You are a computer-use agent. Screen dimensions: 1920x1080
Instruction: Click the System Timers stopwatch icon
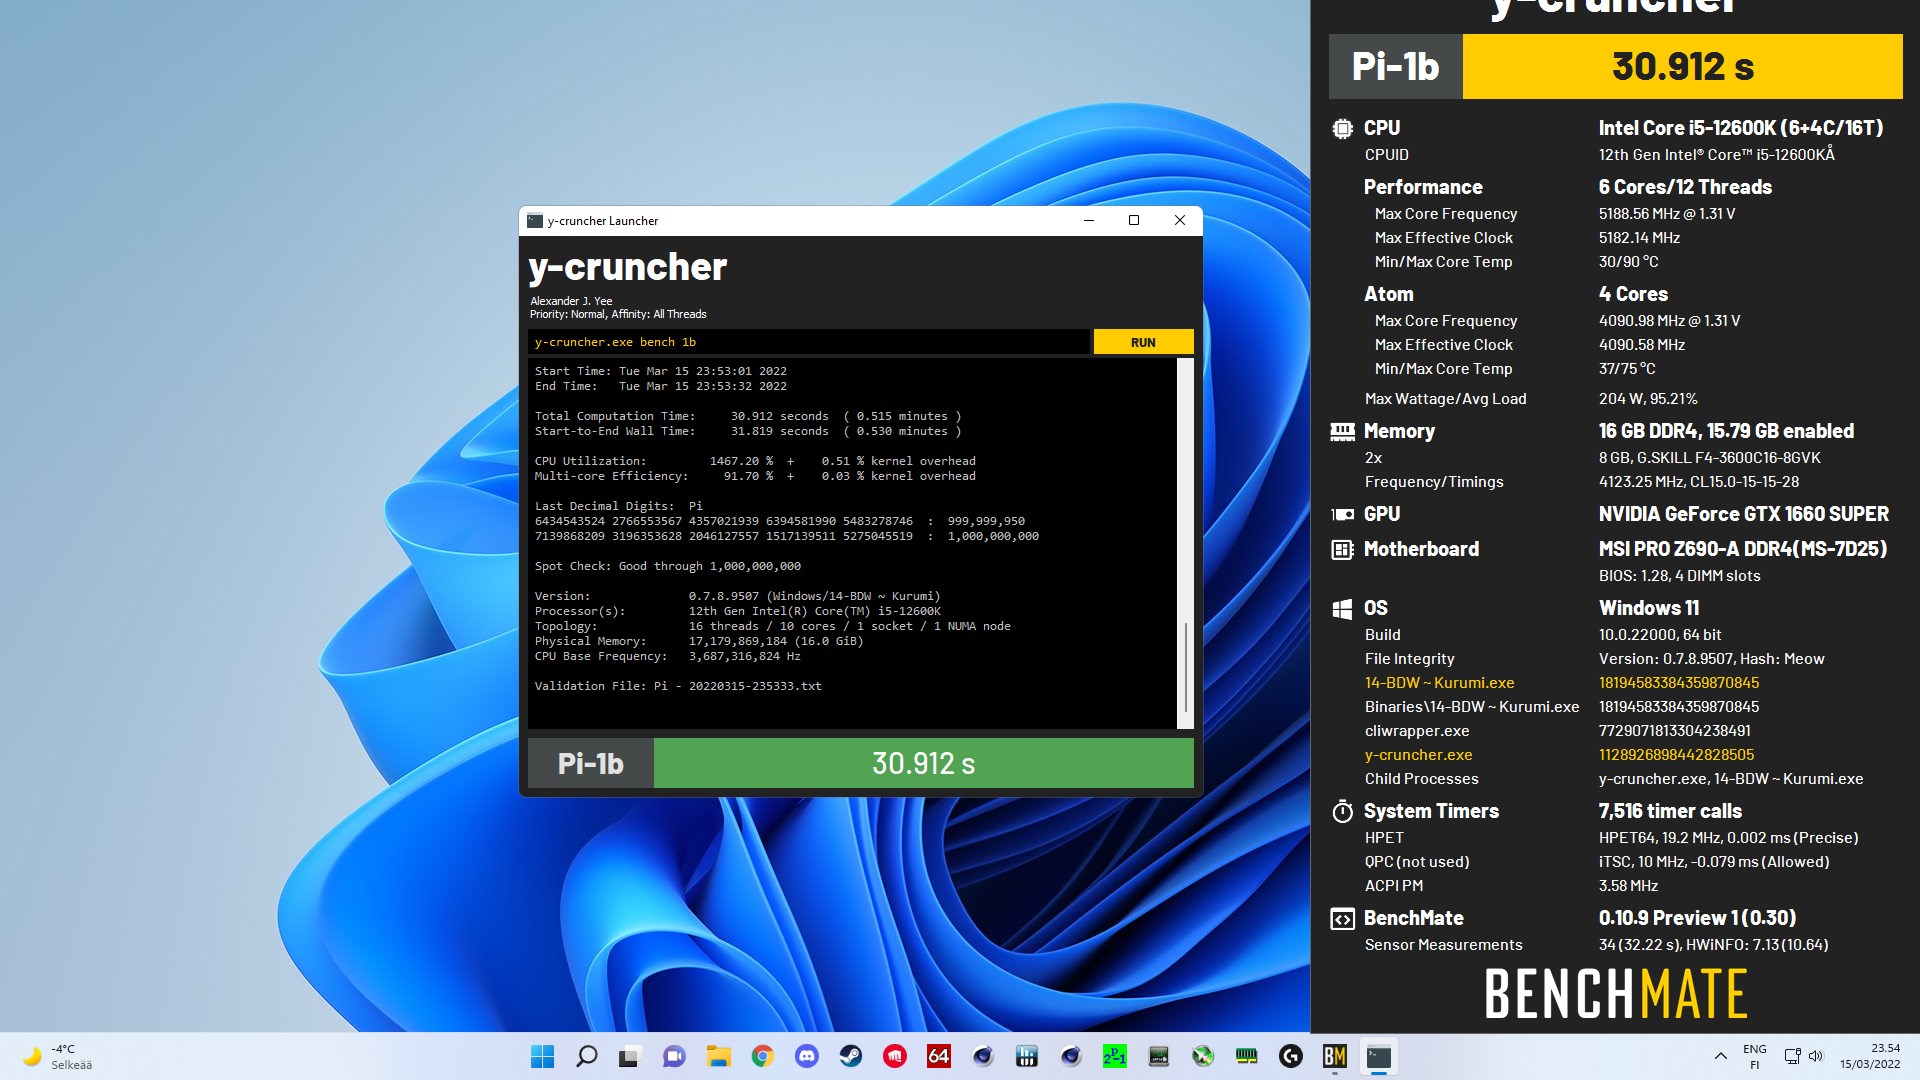(1342, 811)
